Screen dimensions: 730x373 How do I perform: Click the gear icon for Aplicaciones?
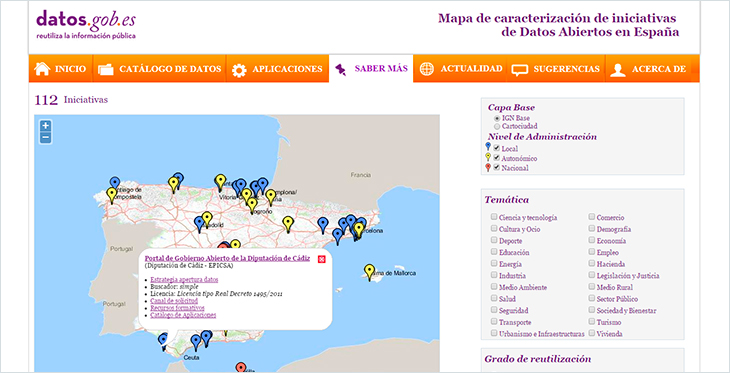(x=239, y=70)
